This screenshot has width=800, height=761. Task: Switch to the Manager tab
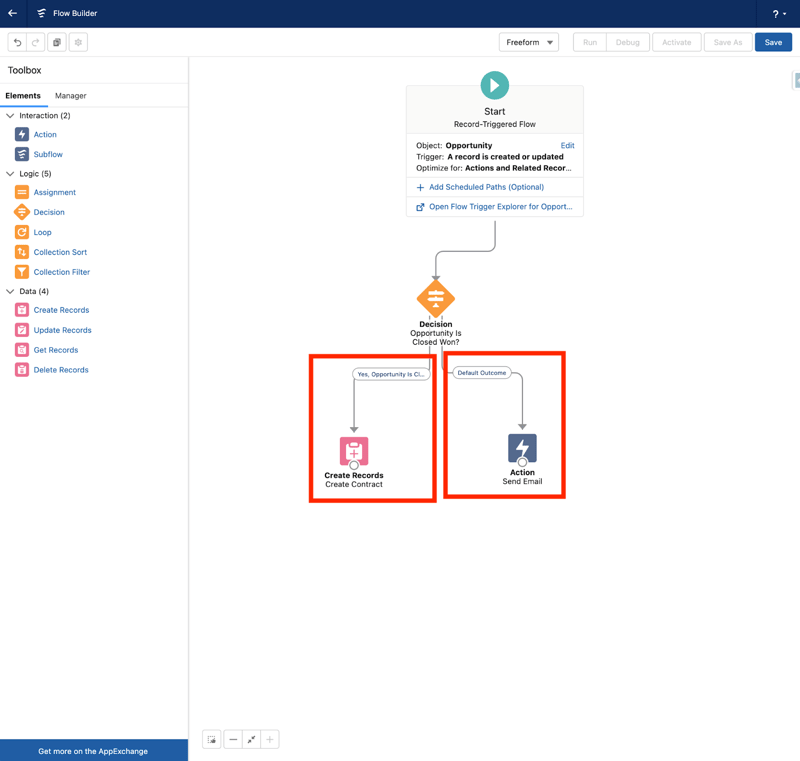tap(70, 95)
